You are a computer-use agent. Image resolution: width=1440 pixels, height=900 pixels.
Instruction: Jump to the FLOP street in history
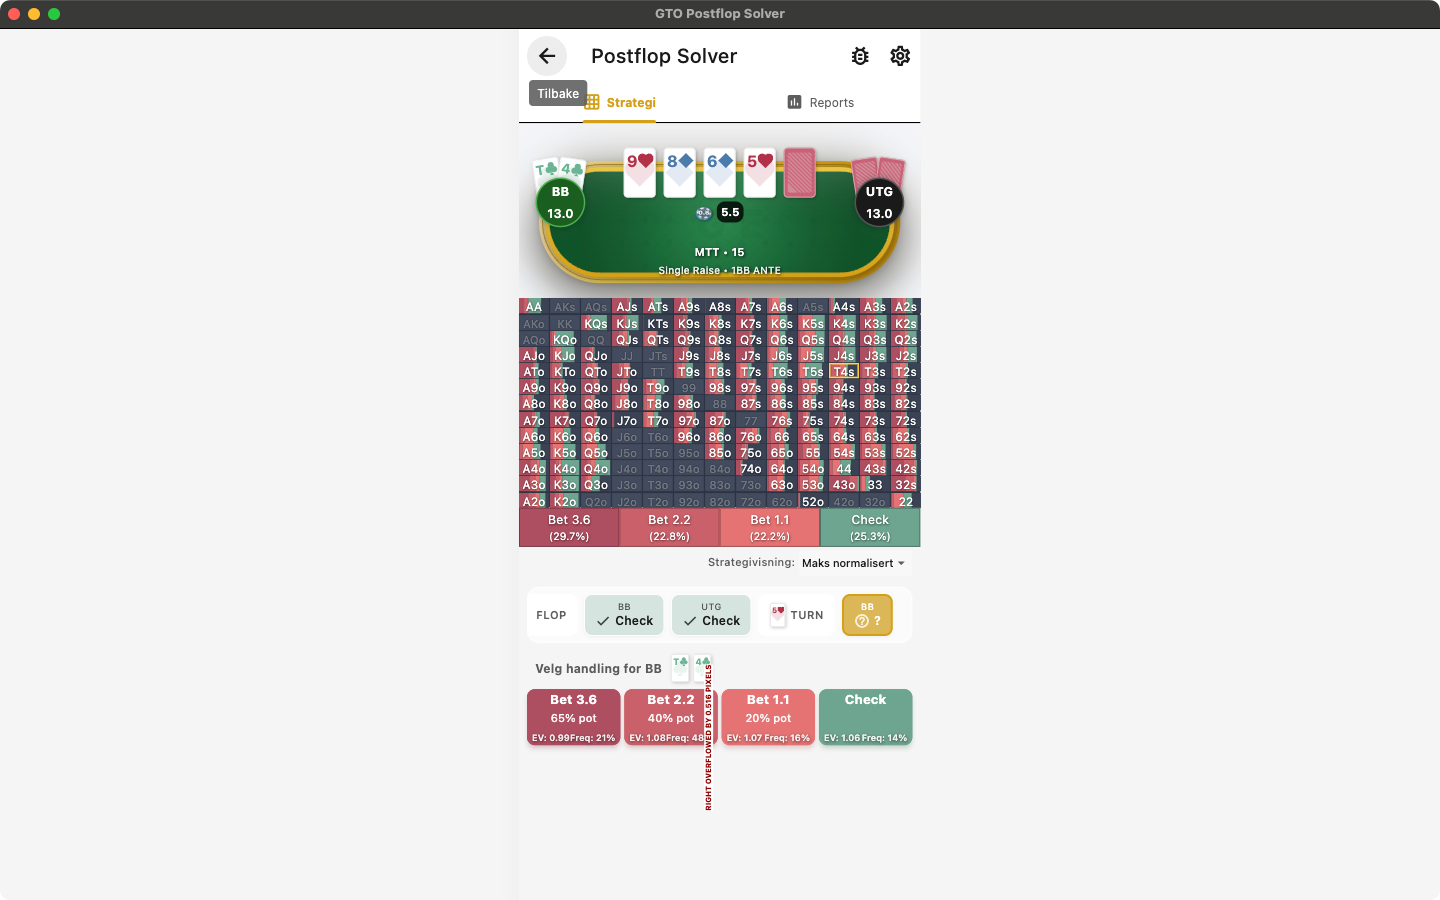click(551, 615)
